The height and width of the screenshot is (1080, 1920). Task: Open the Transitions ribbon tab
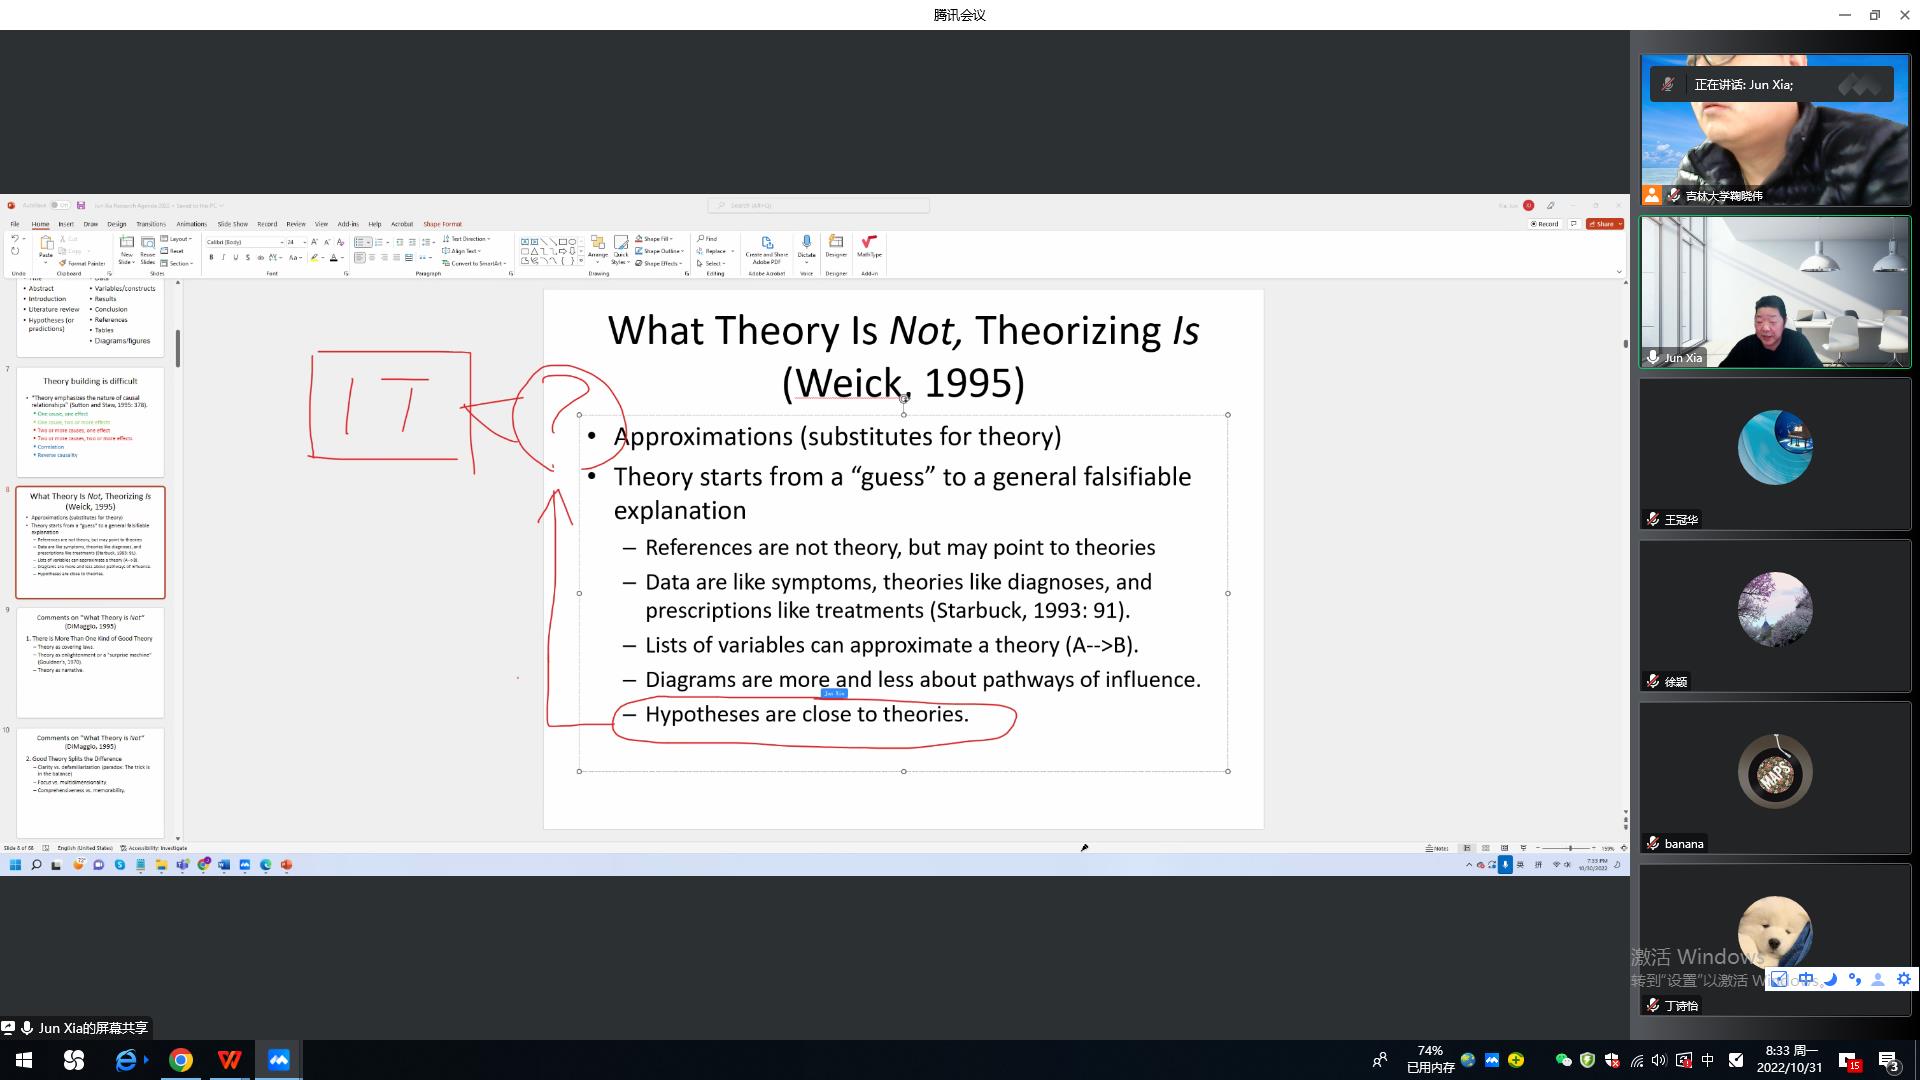pos(151,224)
